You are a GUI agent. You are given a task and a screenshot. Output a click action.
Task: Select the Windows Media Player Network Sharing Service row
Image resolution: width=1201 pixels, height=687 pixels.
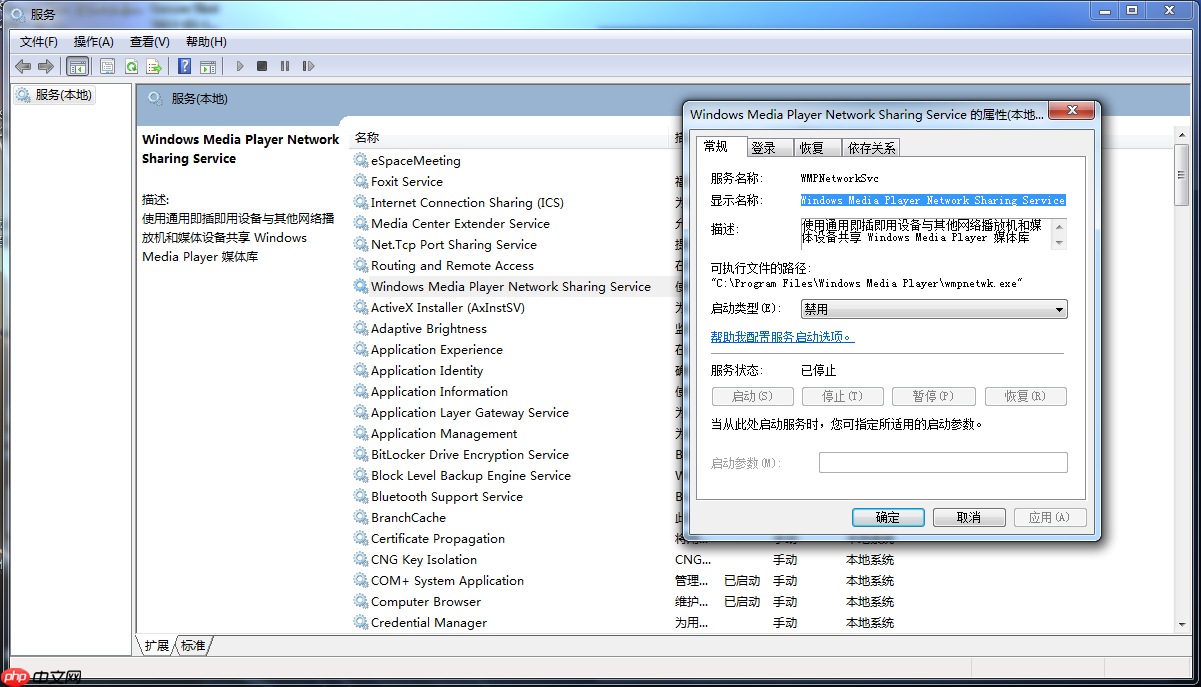pos(510,286)
